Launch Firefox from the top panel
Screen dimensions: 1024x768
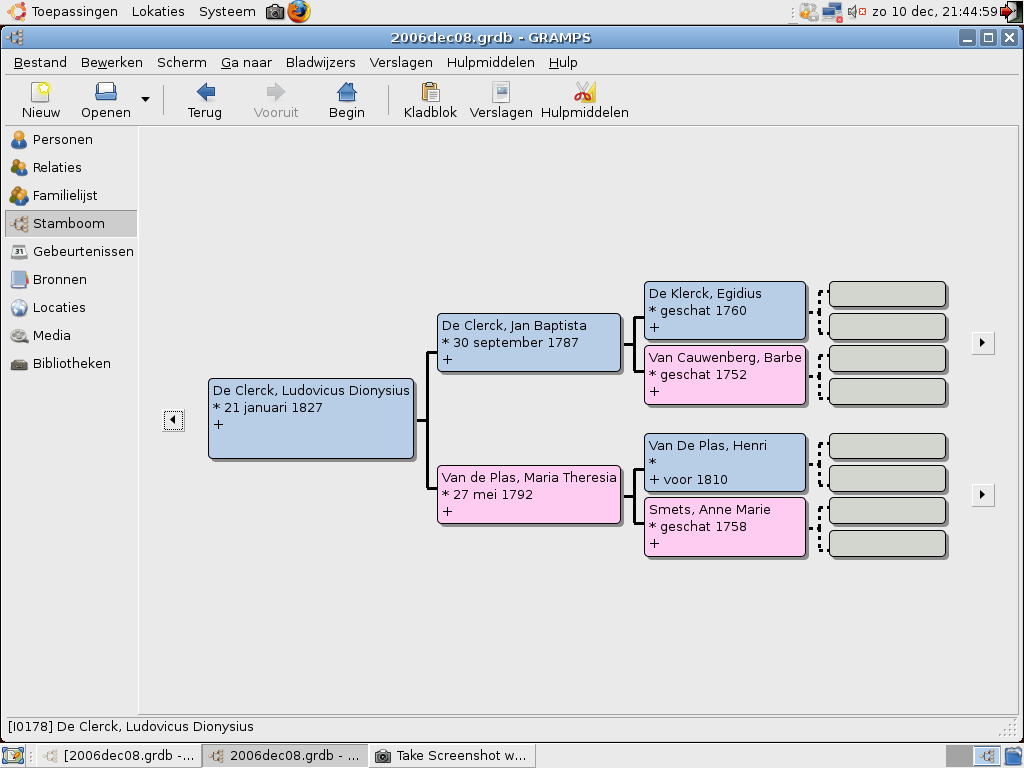(x=299, y=12)
